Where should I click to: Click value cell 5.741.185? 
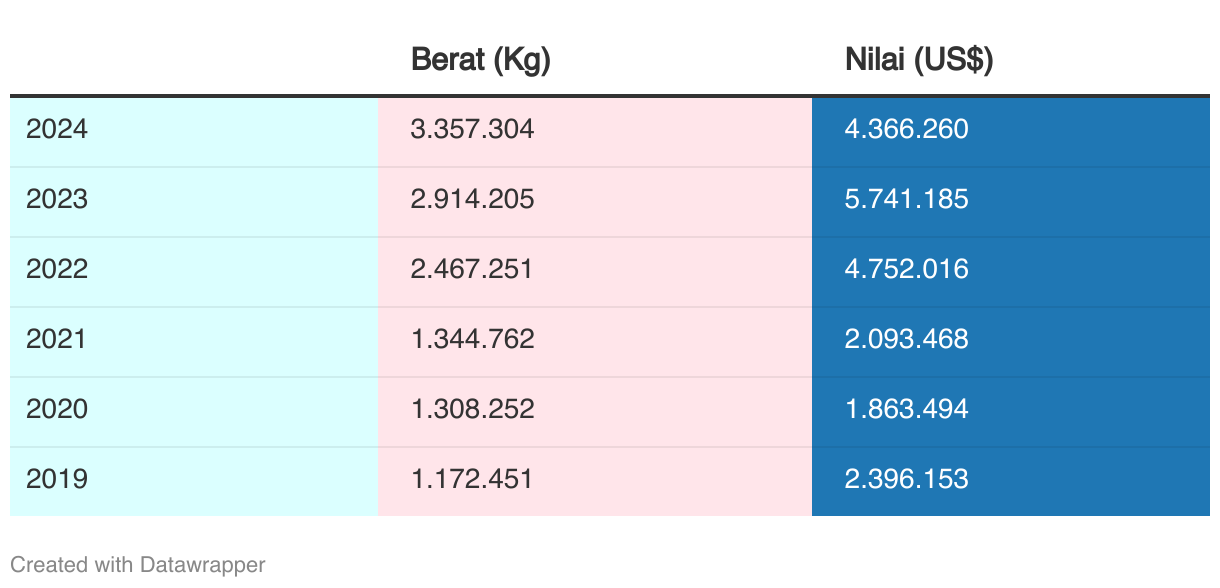pos(1011,201)
